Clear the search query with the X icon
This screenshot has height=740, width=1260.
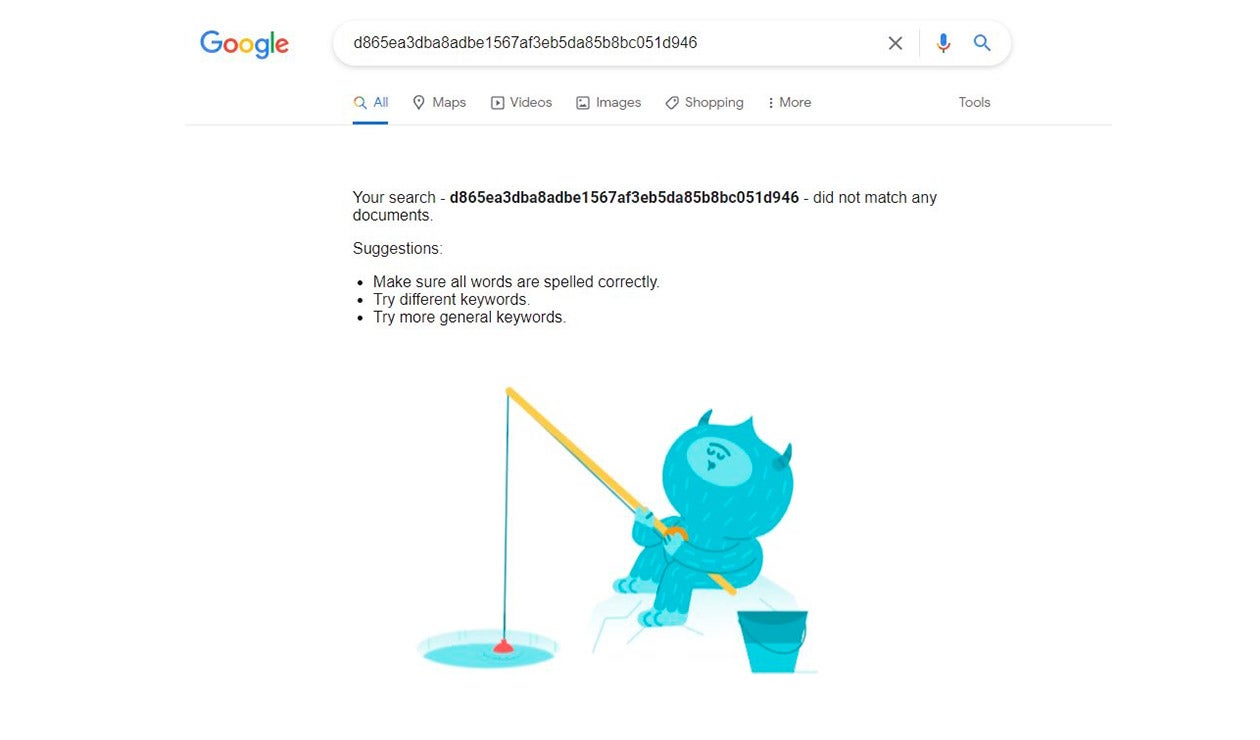(x=895, y=43)
